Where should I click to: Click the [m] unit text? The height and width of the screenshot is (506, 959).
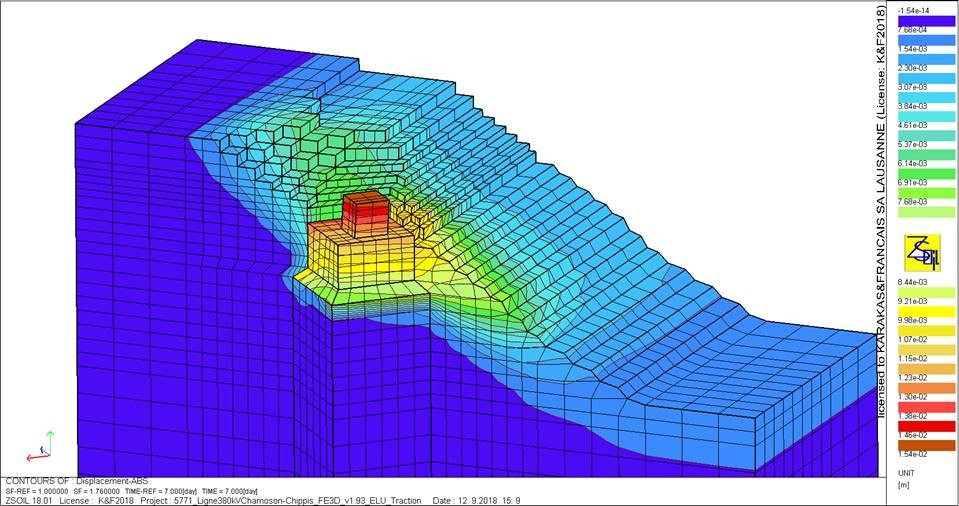[903, 485]
